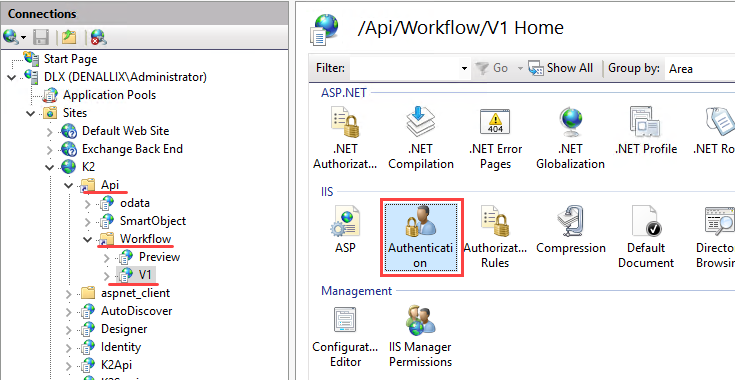This screenshot has height=380, width=735.
Task: Expand Exchange Back End node
Action: [x=50, y=149]
